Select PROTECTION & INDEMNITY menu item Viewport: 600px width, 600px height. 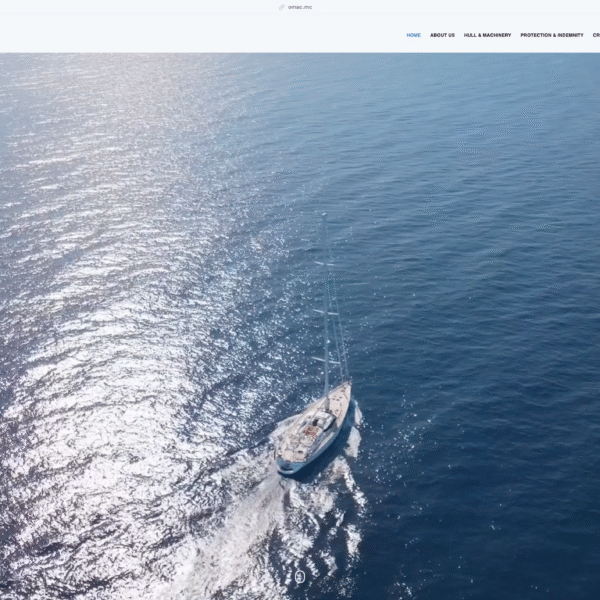point(551,35)
